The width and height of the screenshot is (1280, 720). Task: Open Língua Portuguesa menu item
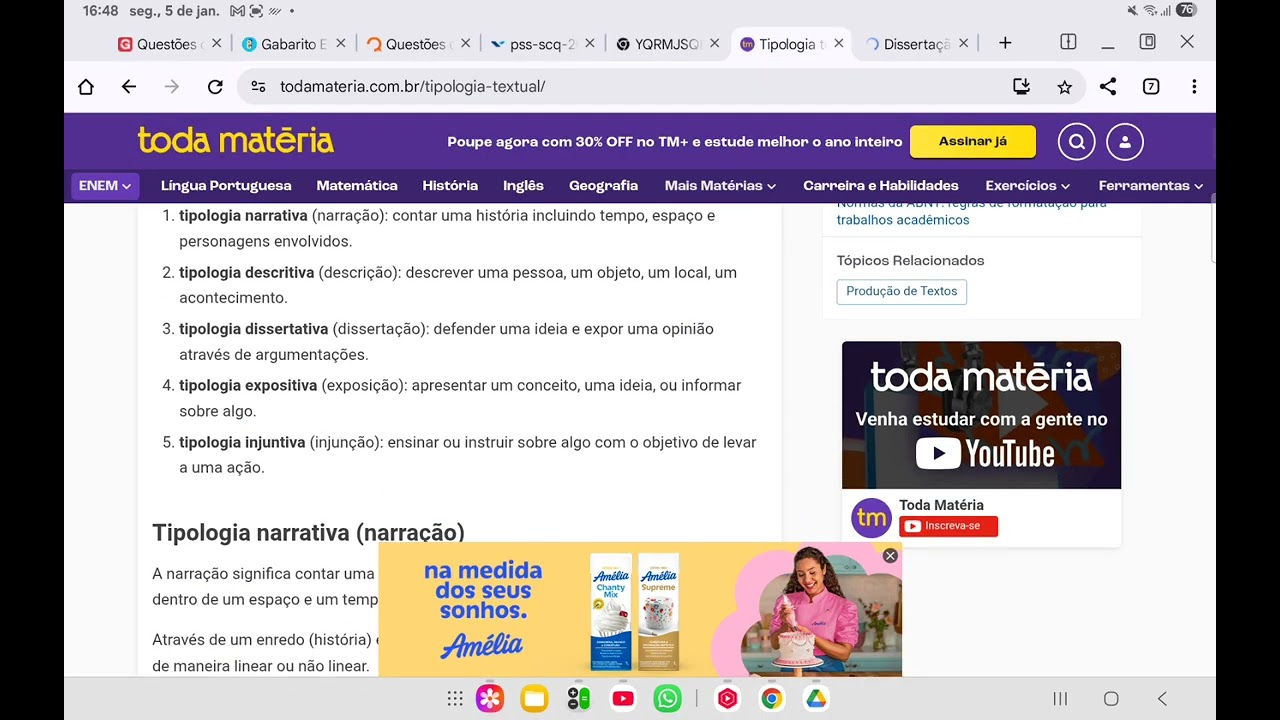click(x=226, y=186)
